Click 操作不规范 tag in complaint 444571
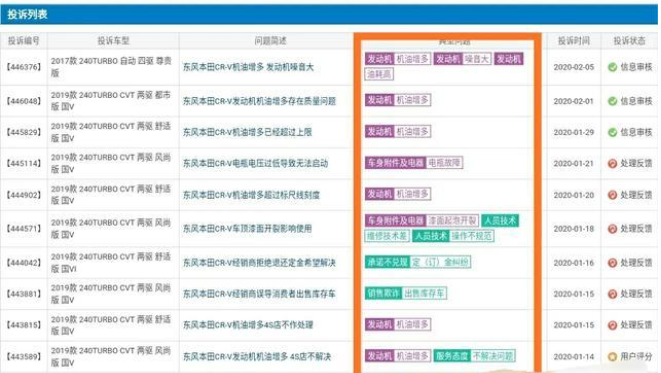 pos(471,236)
